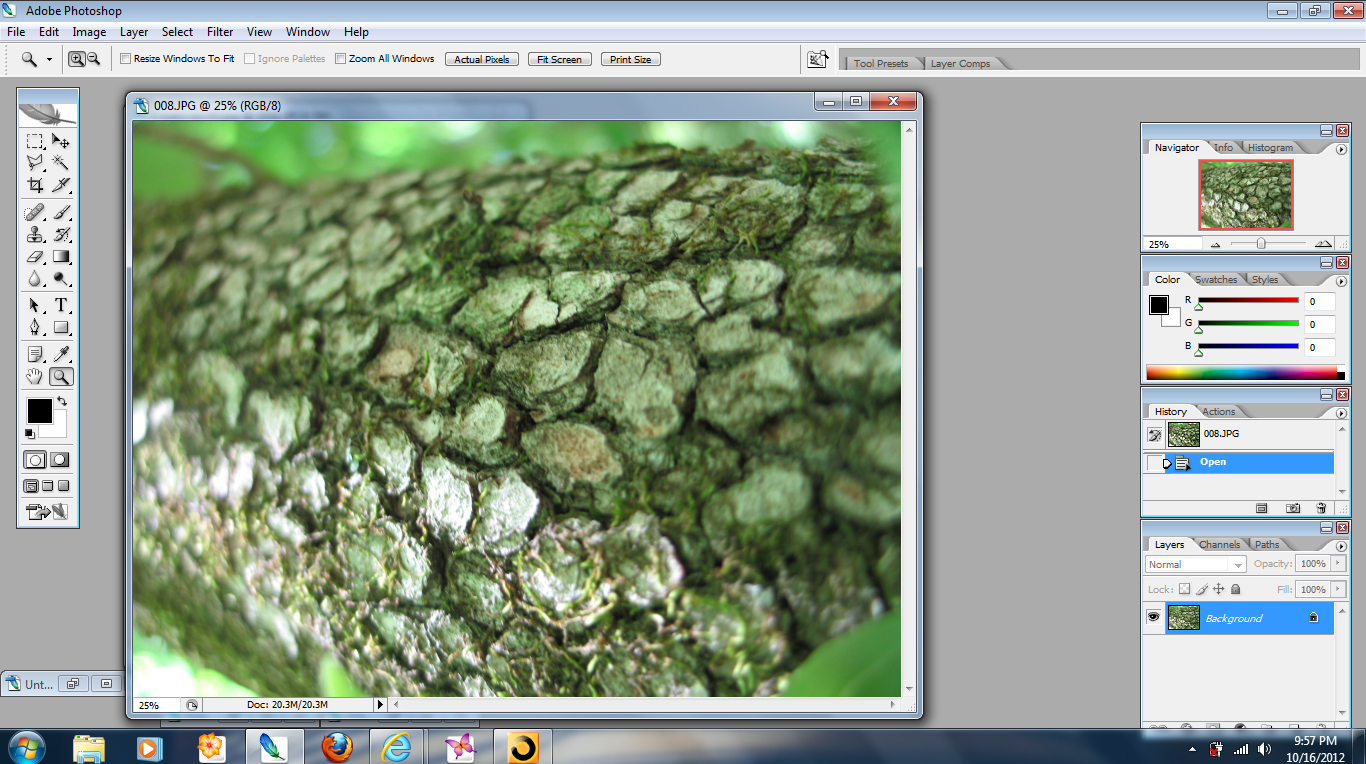Jump to ImageReady from the toolbox
Viewport: 1366px width, 764px height.
click(48, 513)
